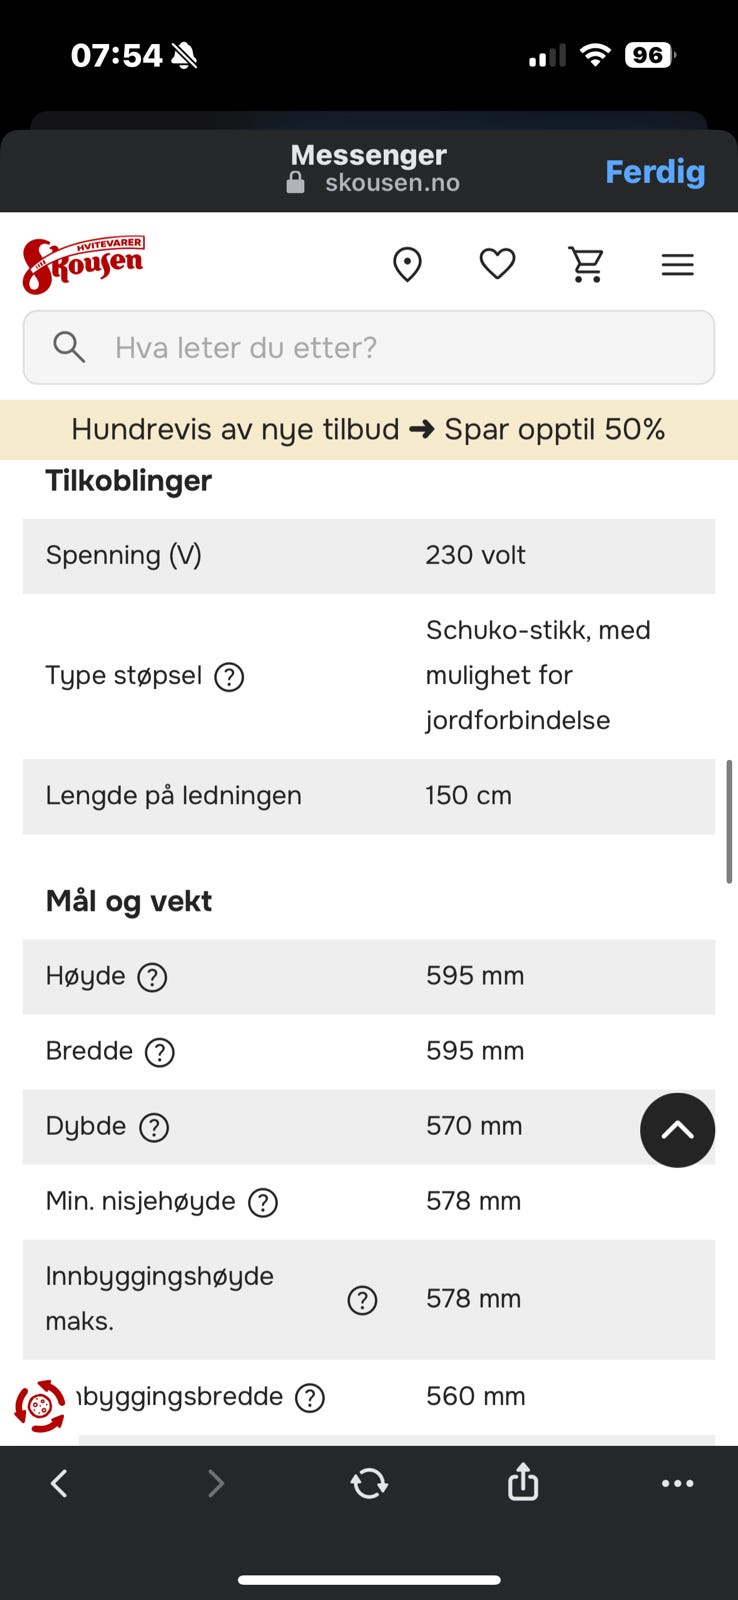
Task: Tap Ferdig to close the browser
Action: 655,172
